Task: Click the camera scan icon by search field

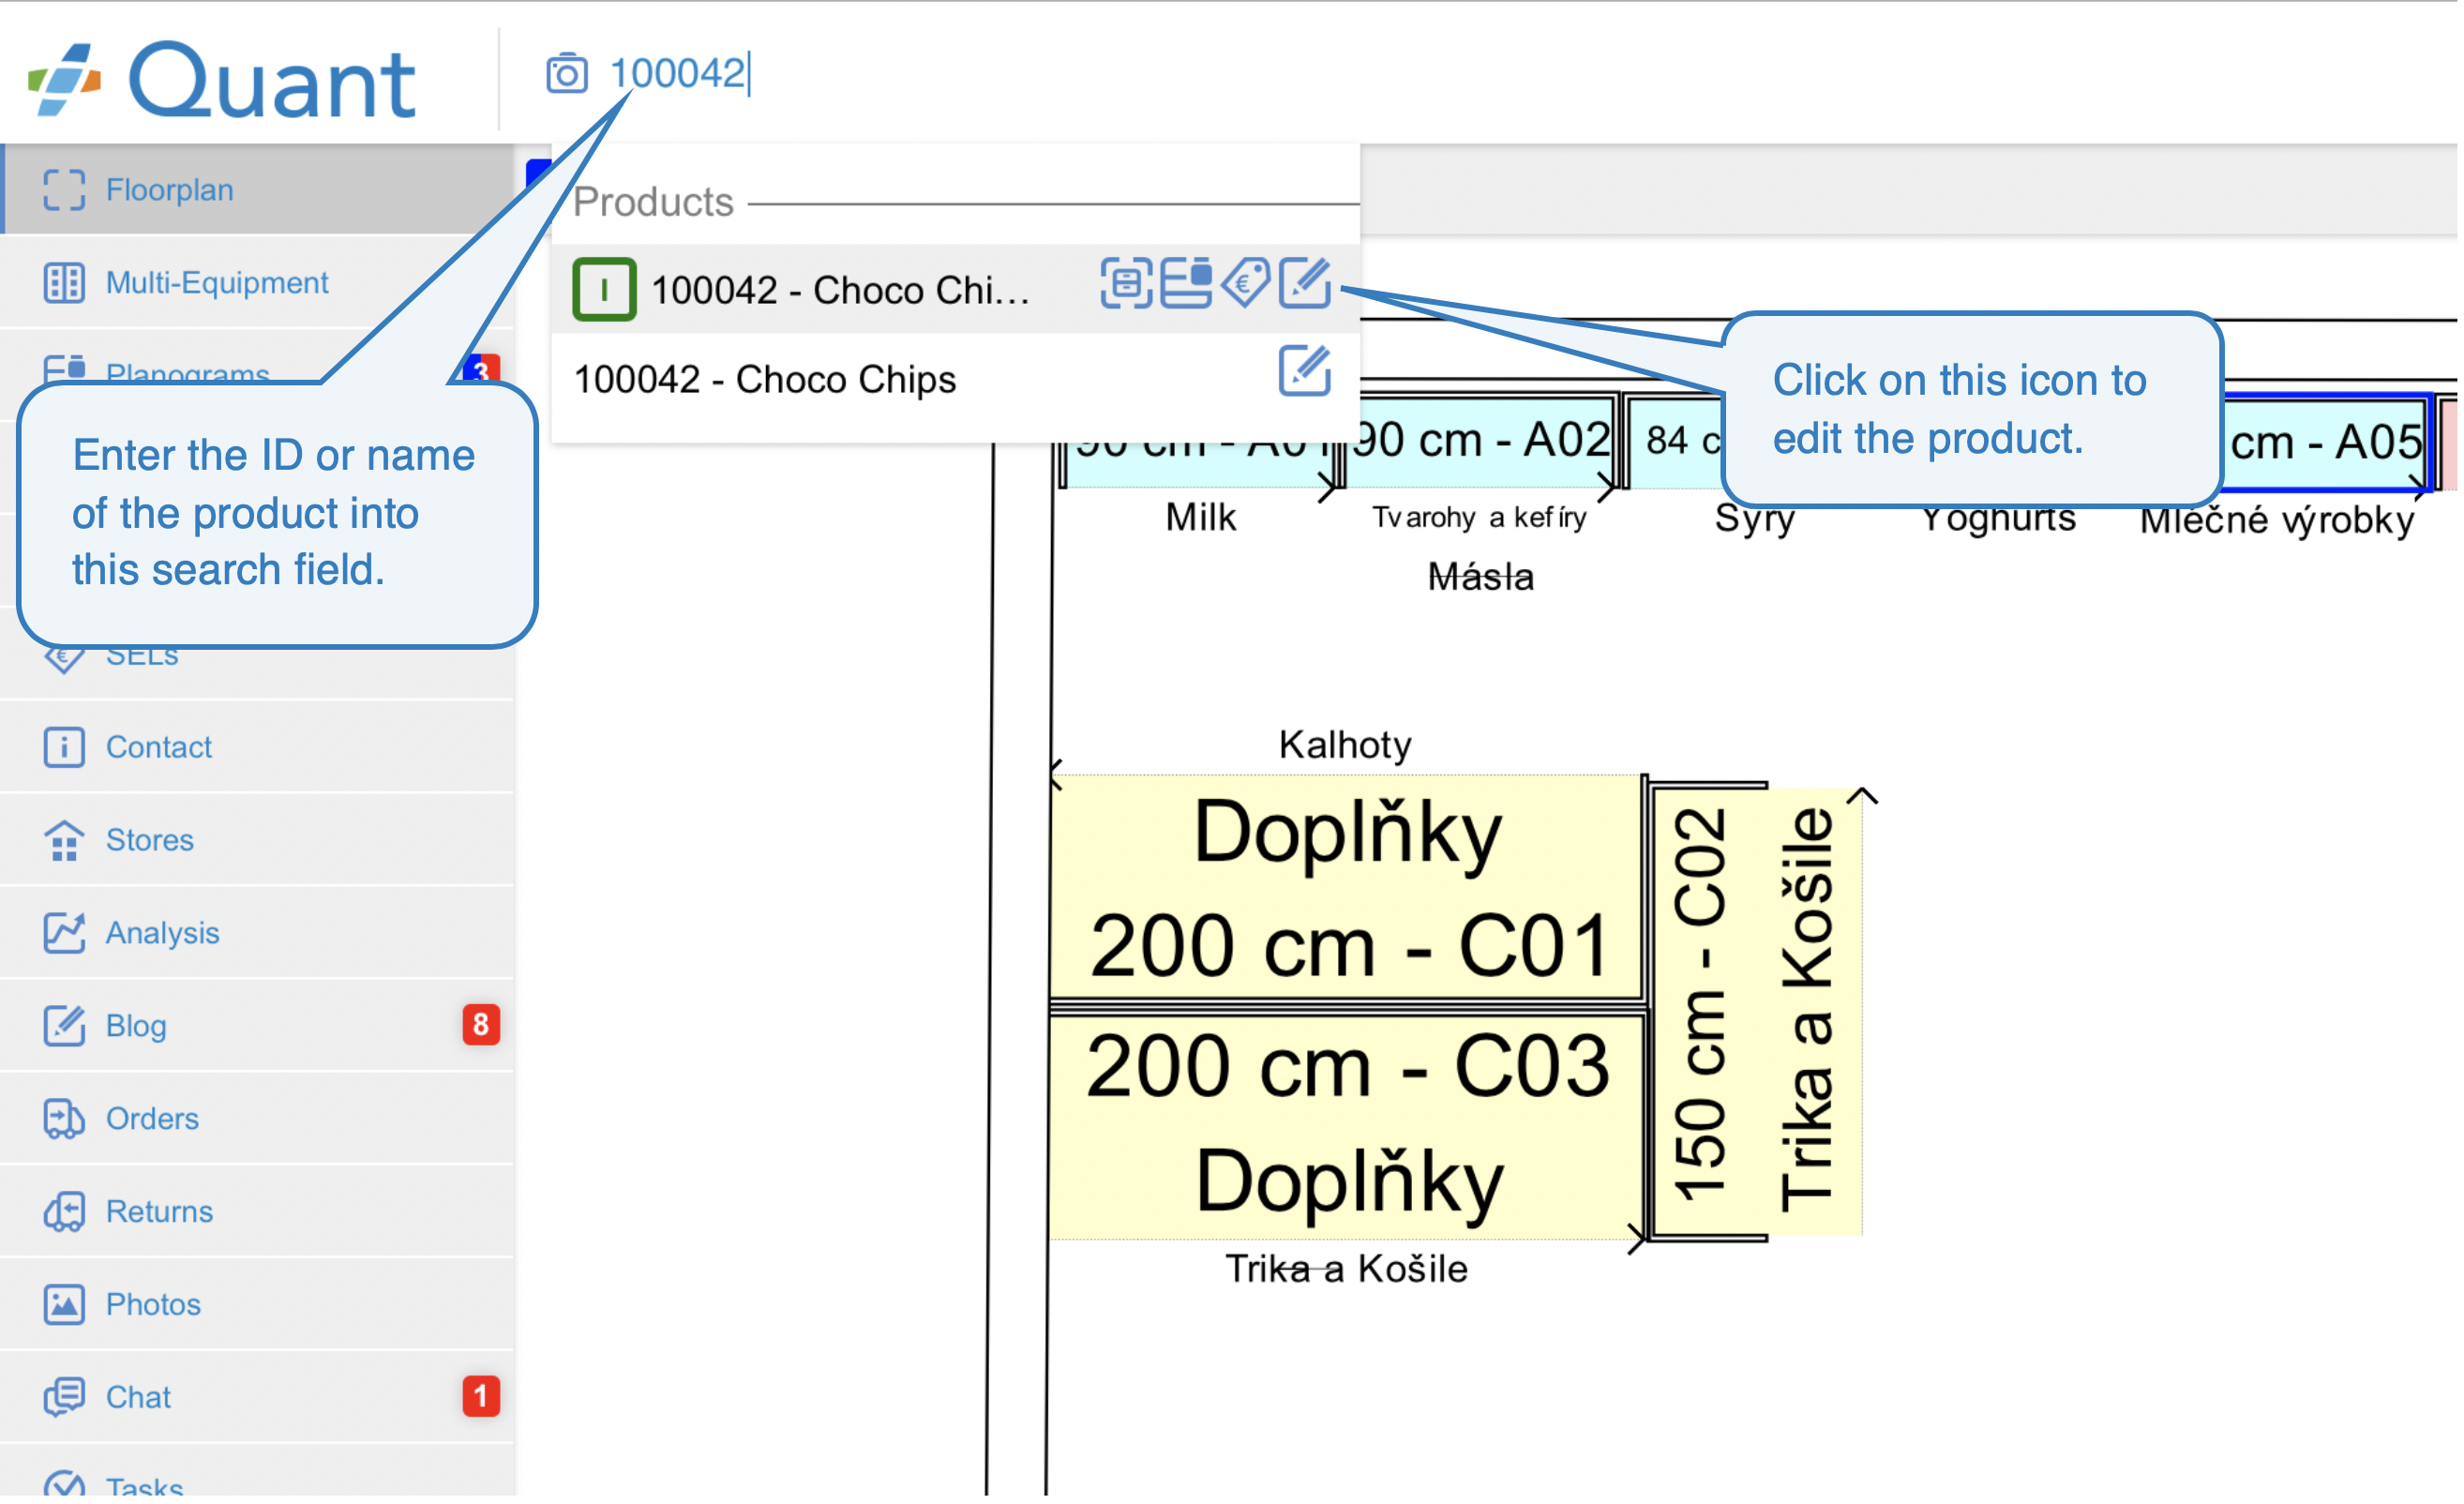Action: click(x=567, y=74)
